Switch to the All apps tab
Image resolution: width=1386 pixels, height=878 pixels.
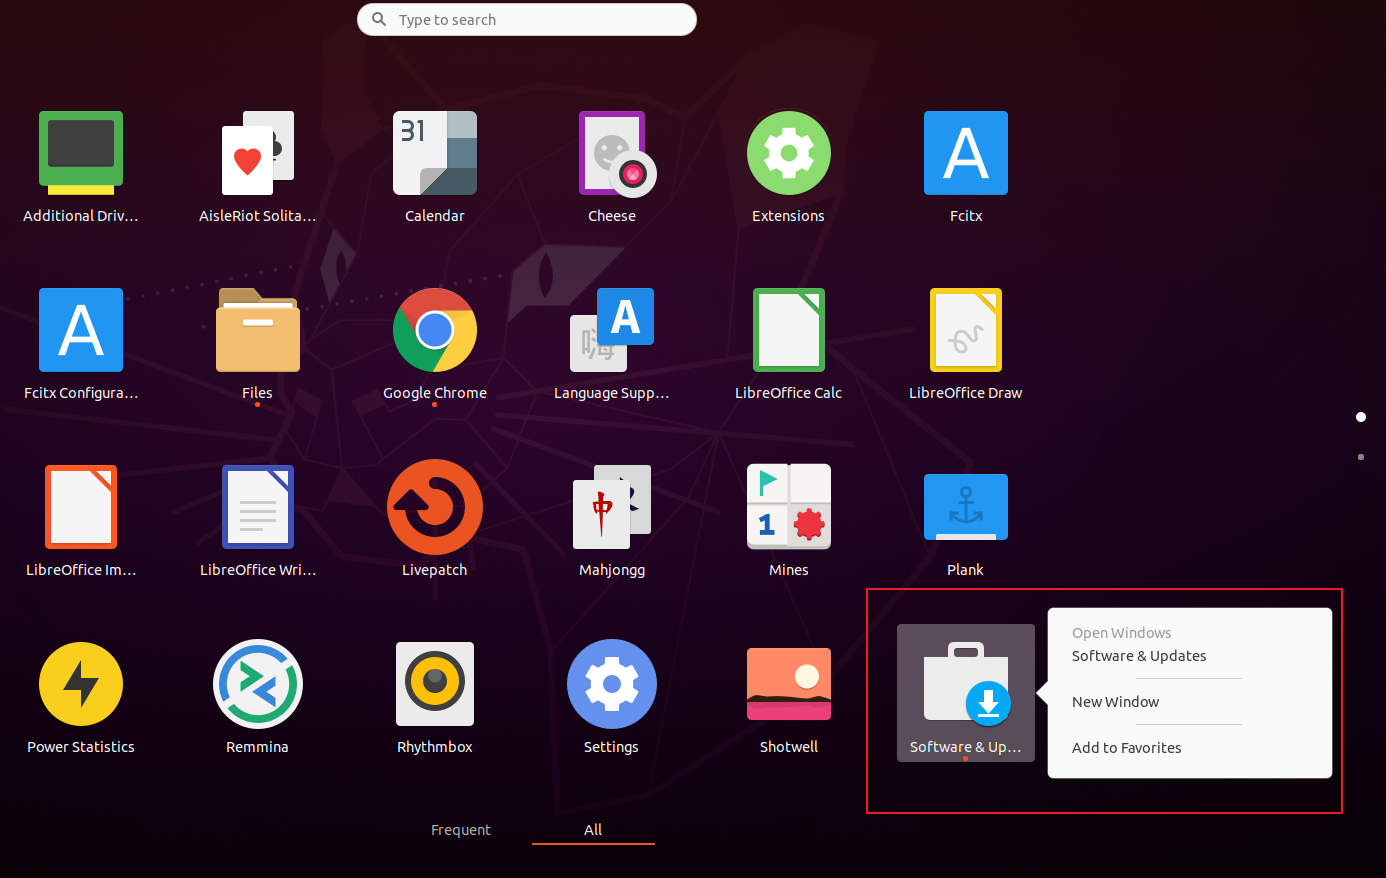tap(593, 830)
